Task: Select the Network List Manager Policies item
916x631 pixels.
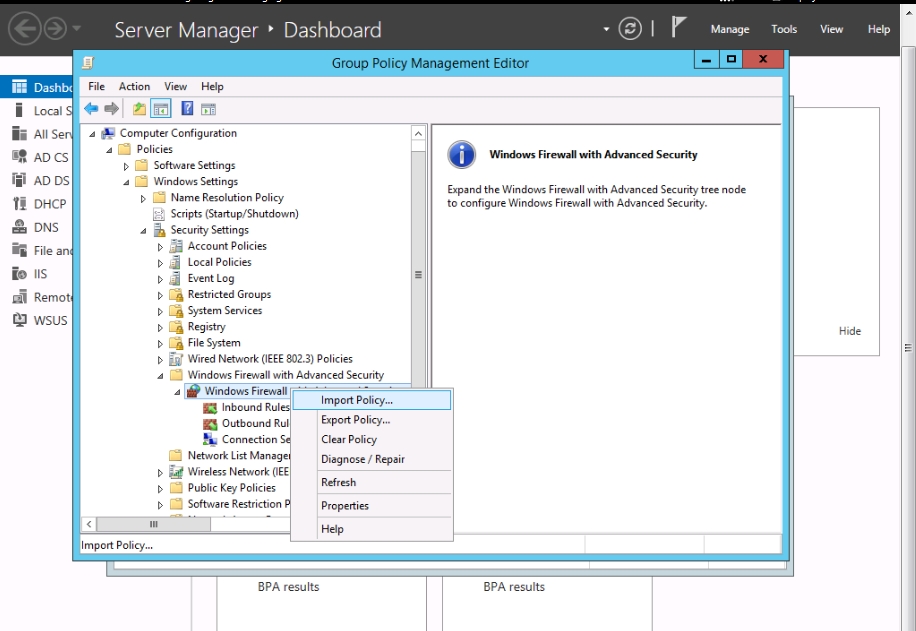Action: (238, 456)
